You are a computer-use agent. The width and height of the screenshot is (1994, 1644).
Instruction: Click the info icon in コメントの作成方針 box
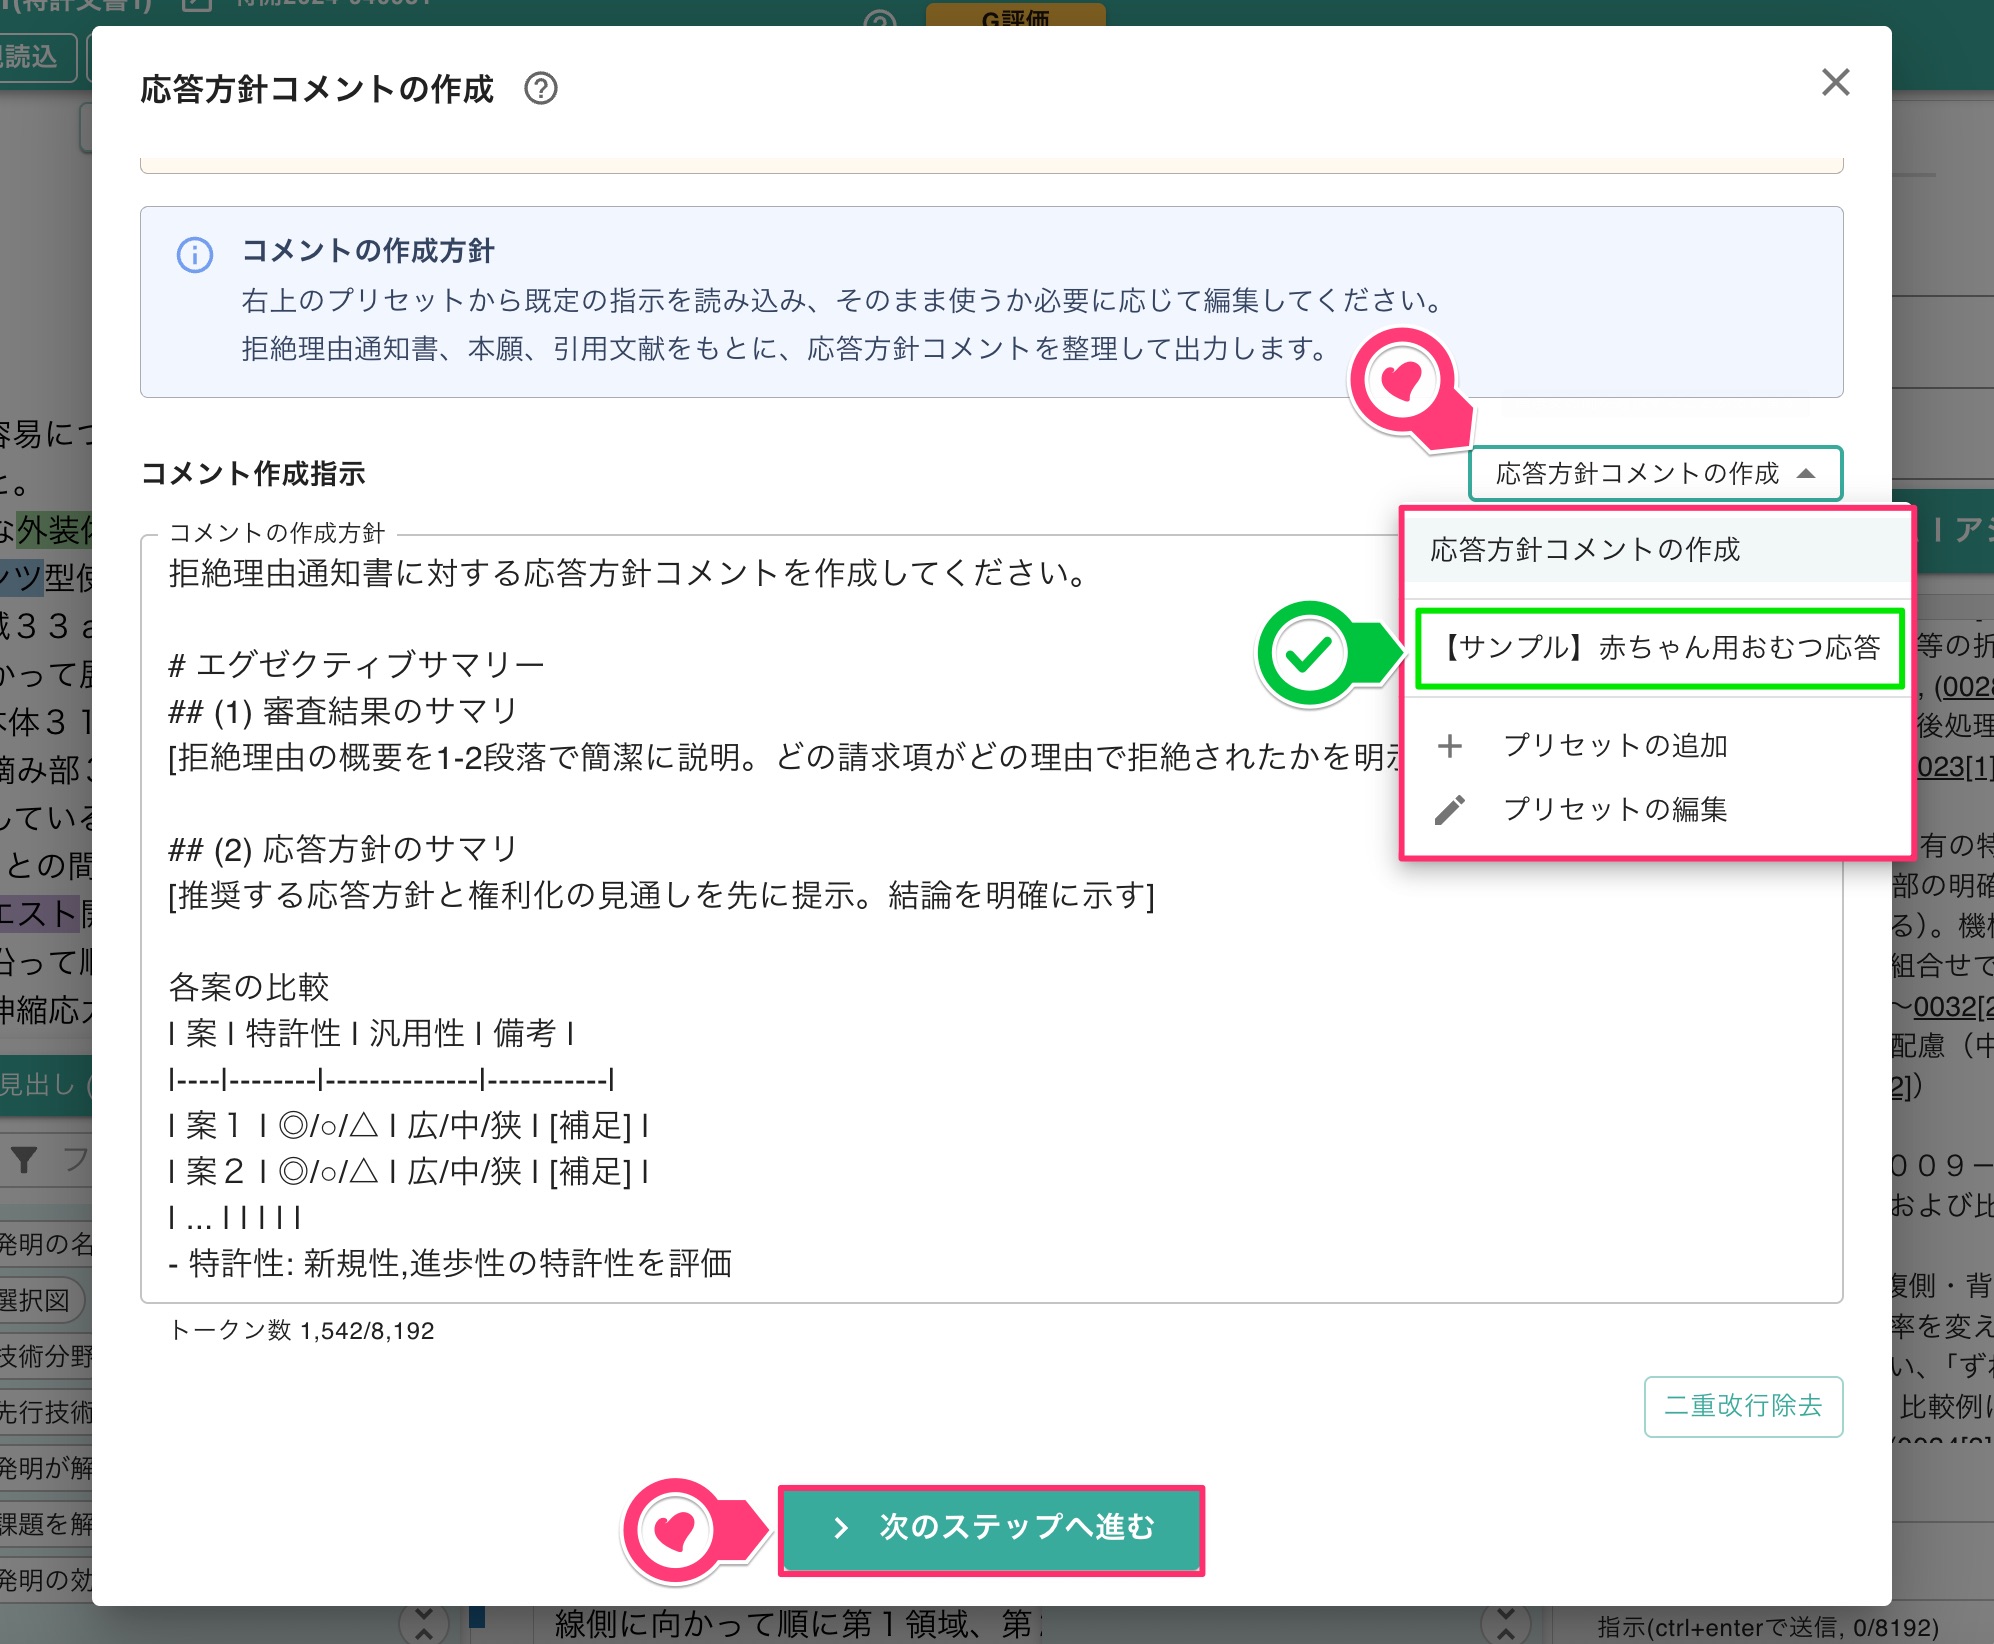click(x=195, y=255)
